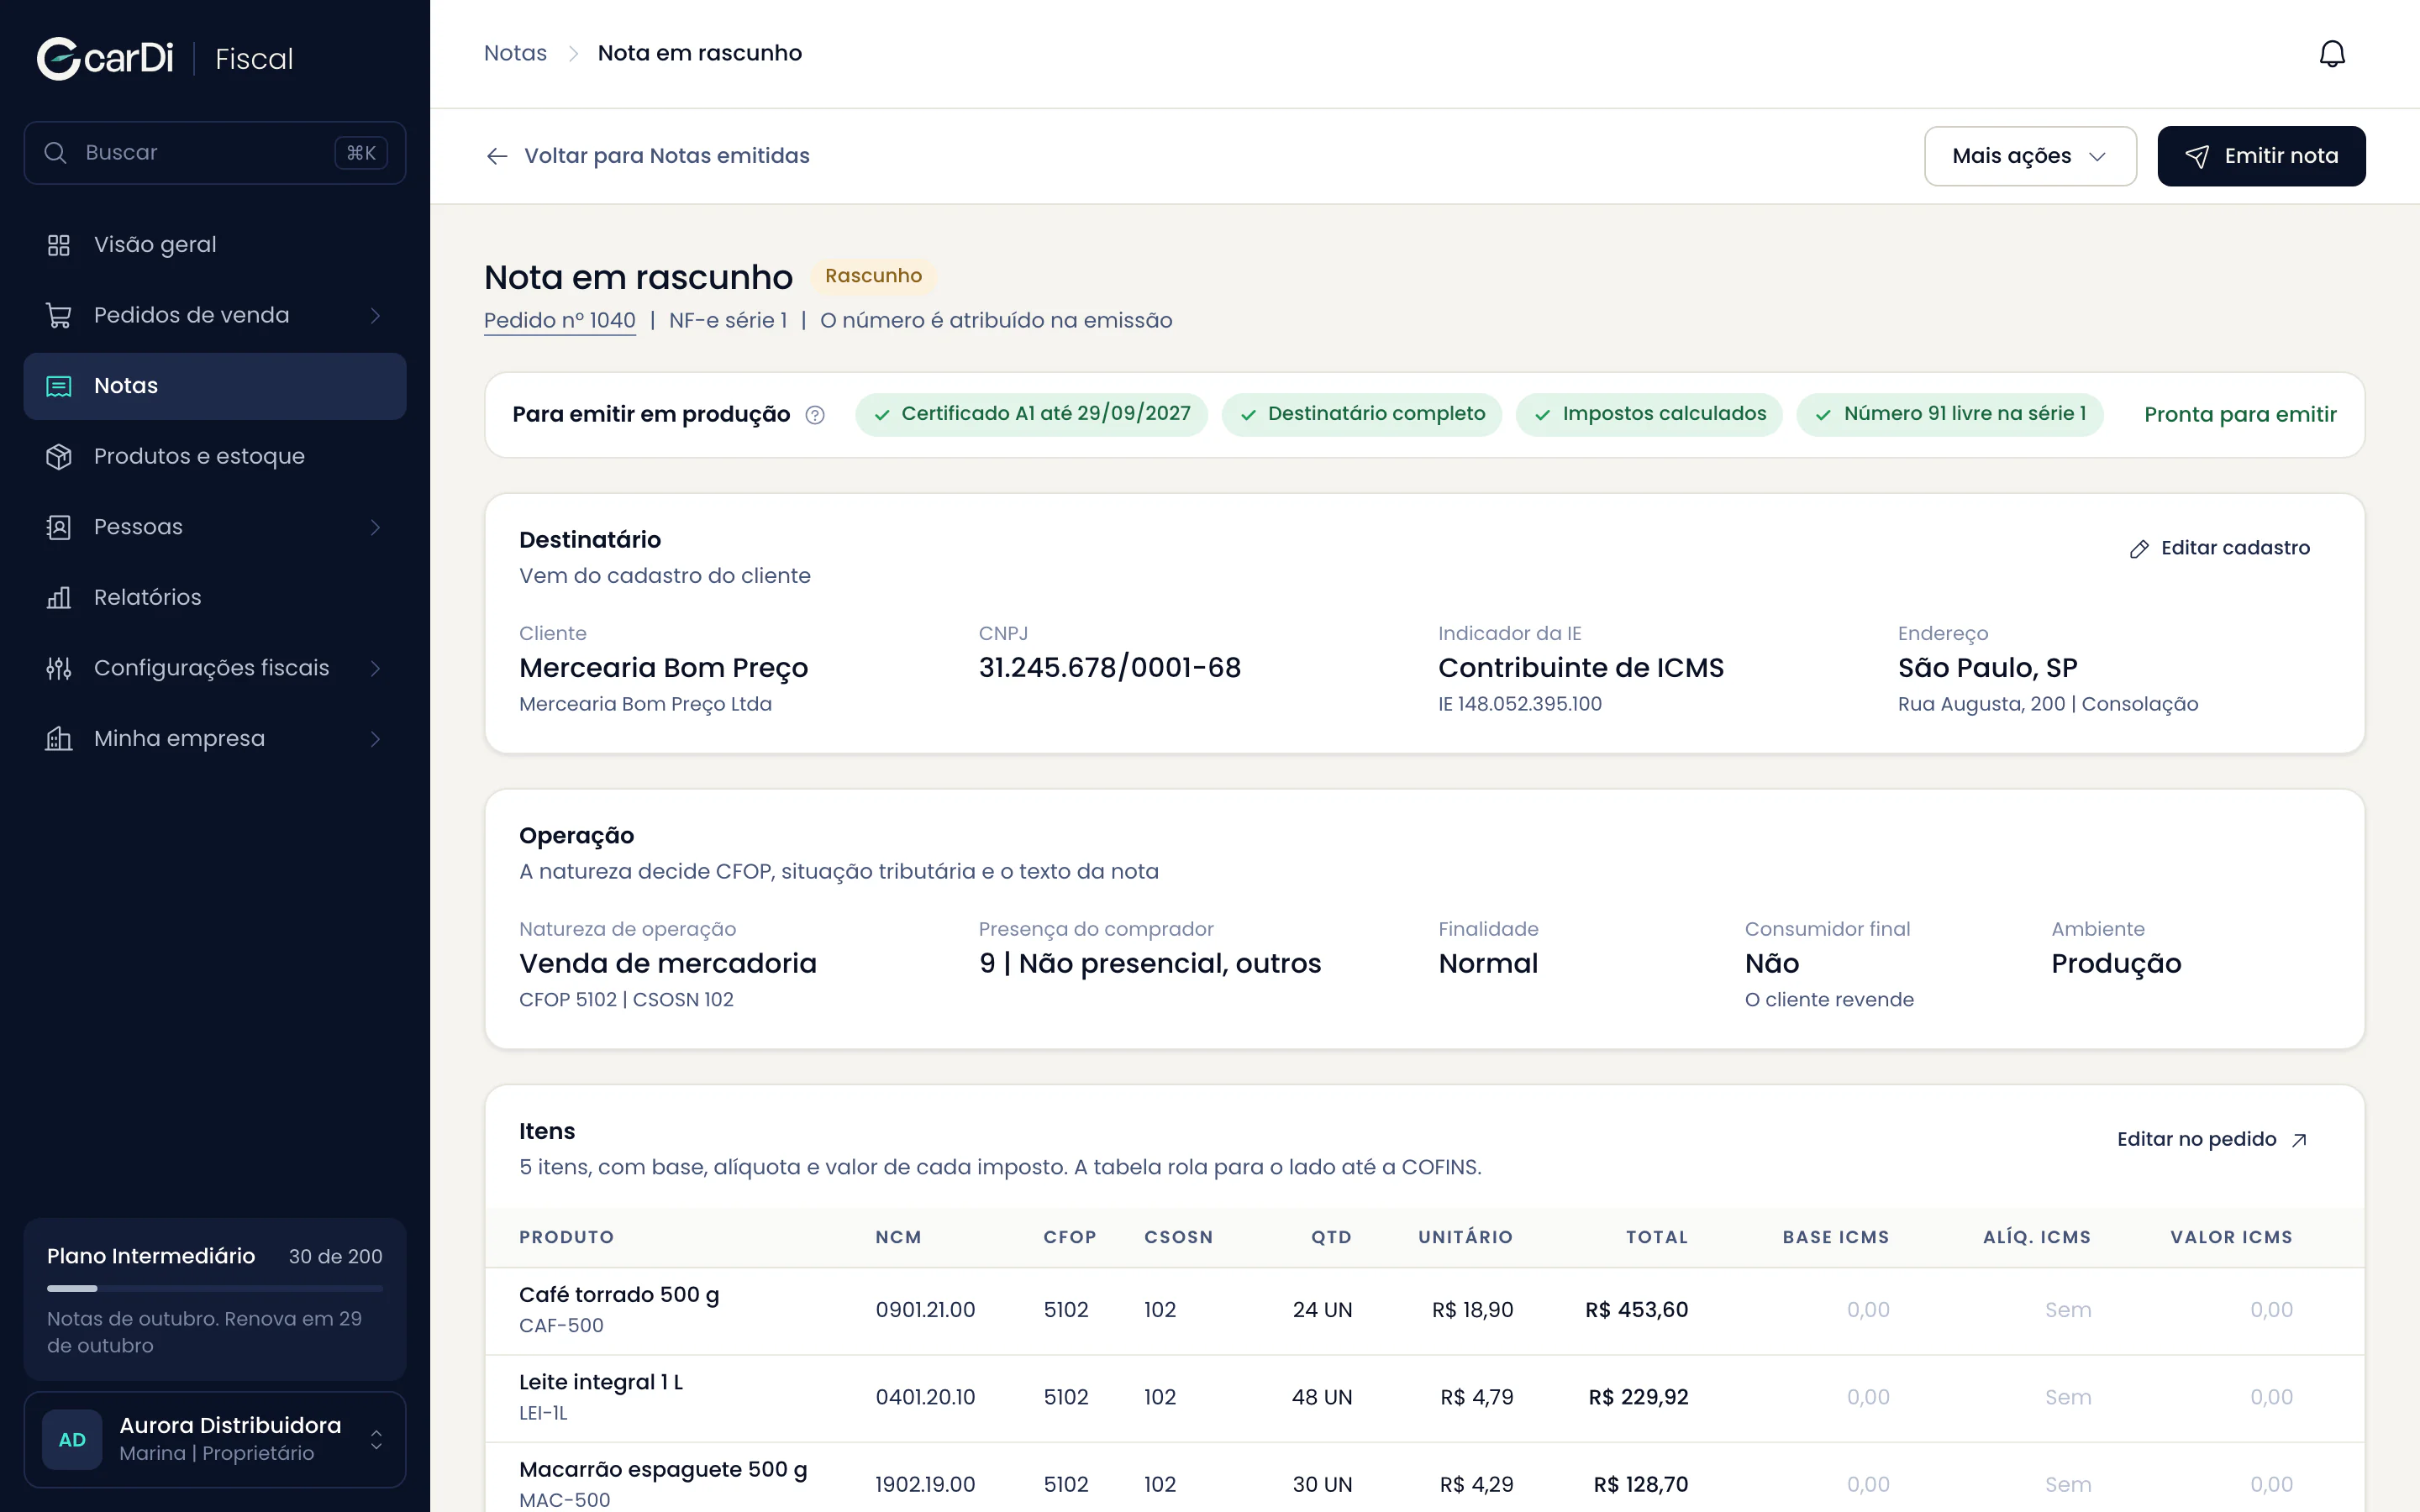
Task: Select Notas in the sidebar menu
Action: coord(215,386)
